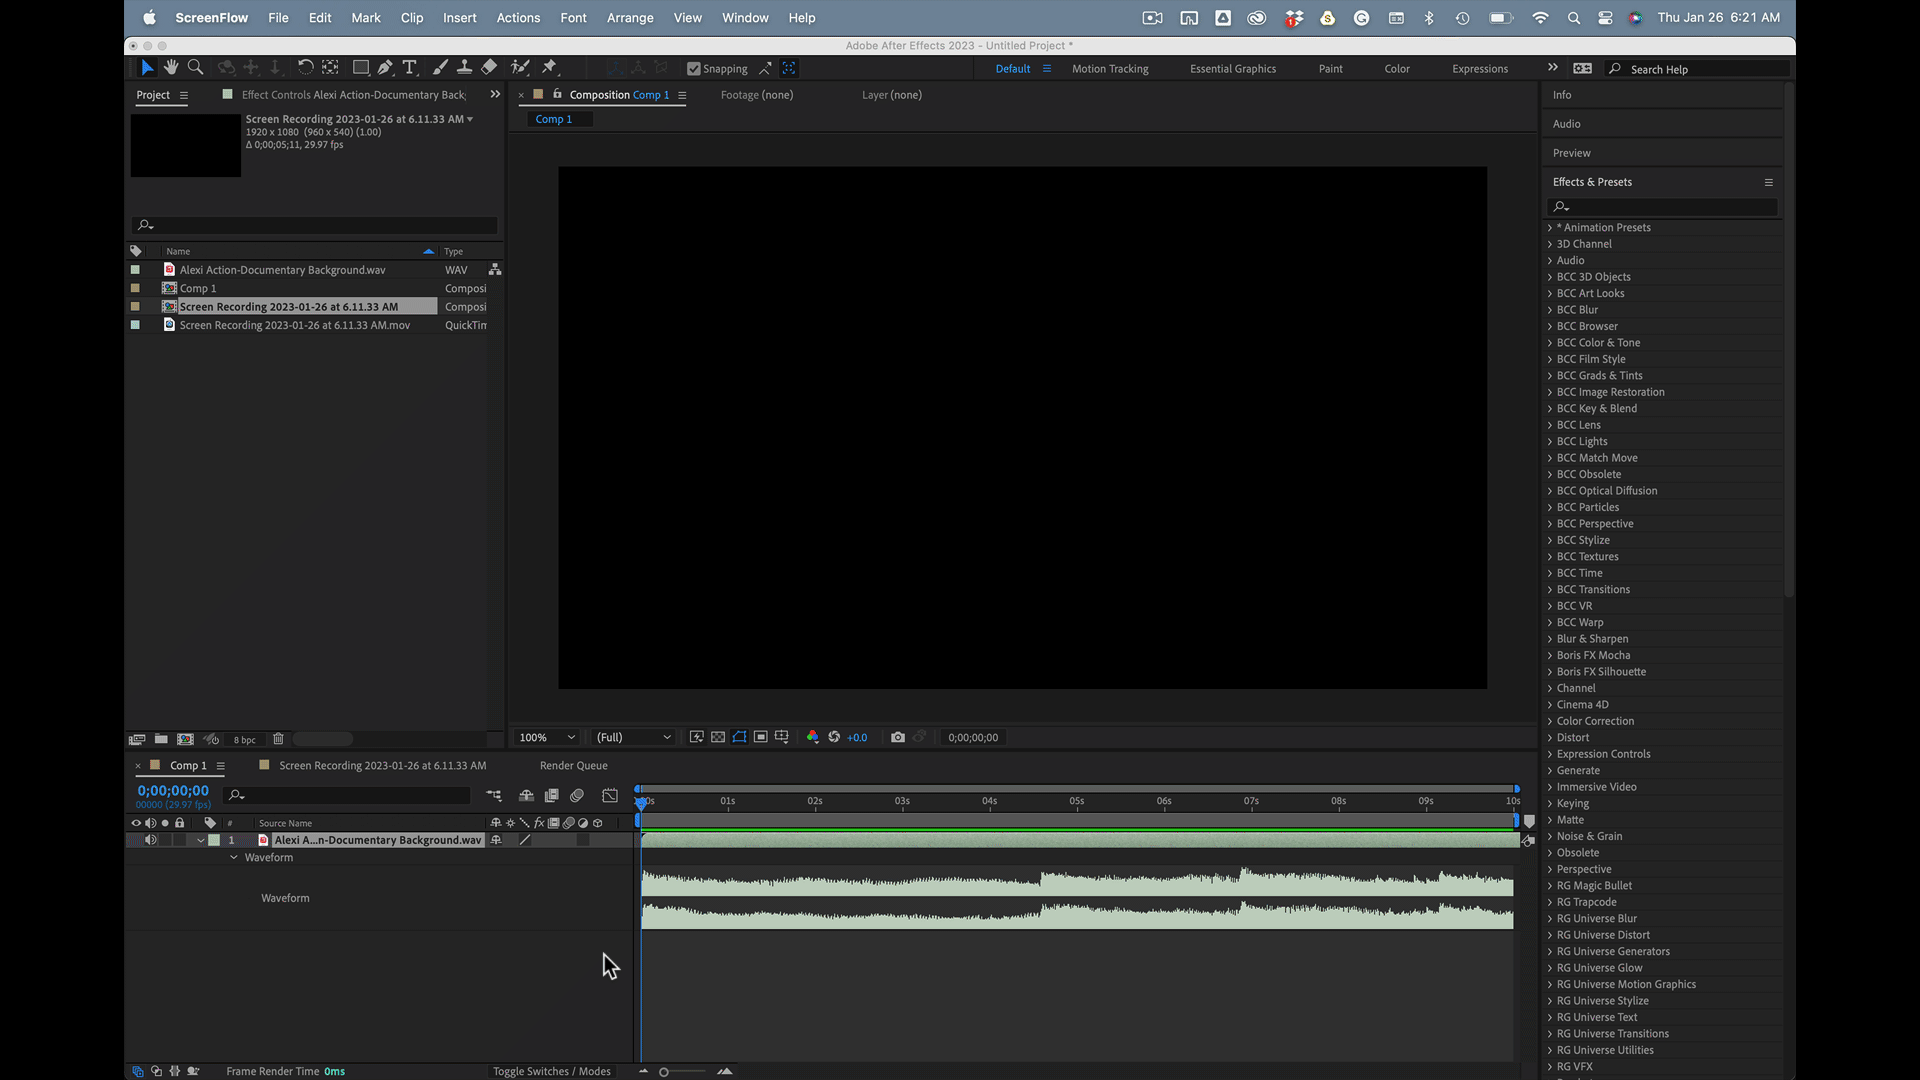Screen dimensions: 1920x1080
Task: Select the Type text tool
Action: pyautogui.click(x=410, y=67)
